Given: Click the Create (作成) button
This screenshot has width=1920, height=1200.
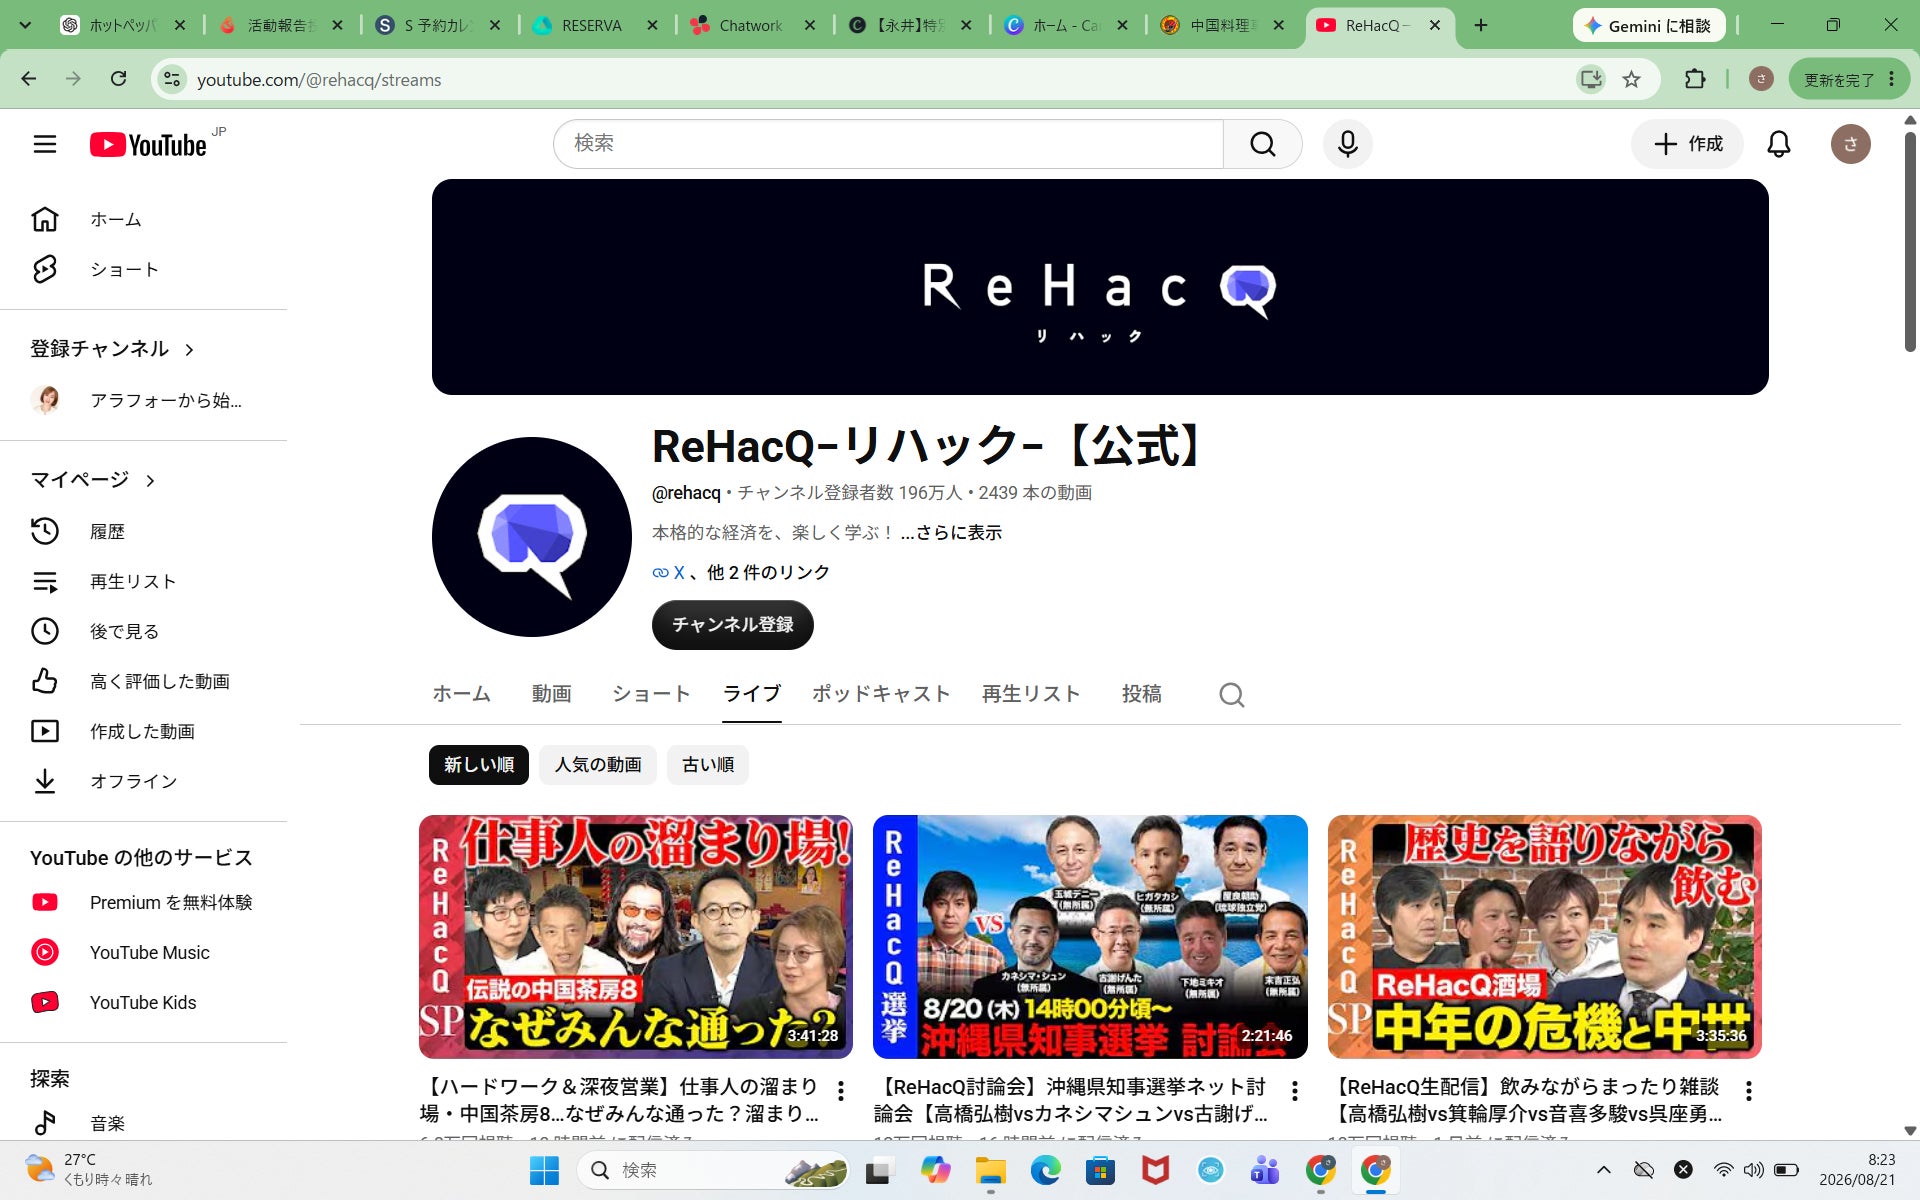Looking at the screenshot, I should pyautogui.click(x=1687, y=144).
